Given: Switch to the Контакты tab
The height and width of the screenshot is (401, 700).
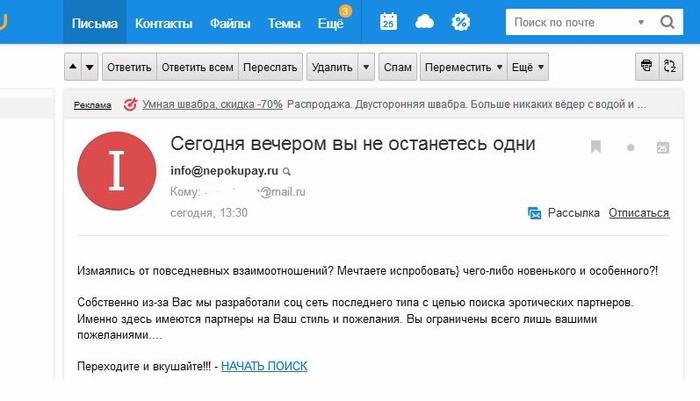Looking at the screenshot, I should pos(164,22).
